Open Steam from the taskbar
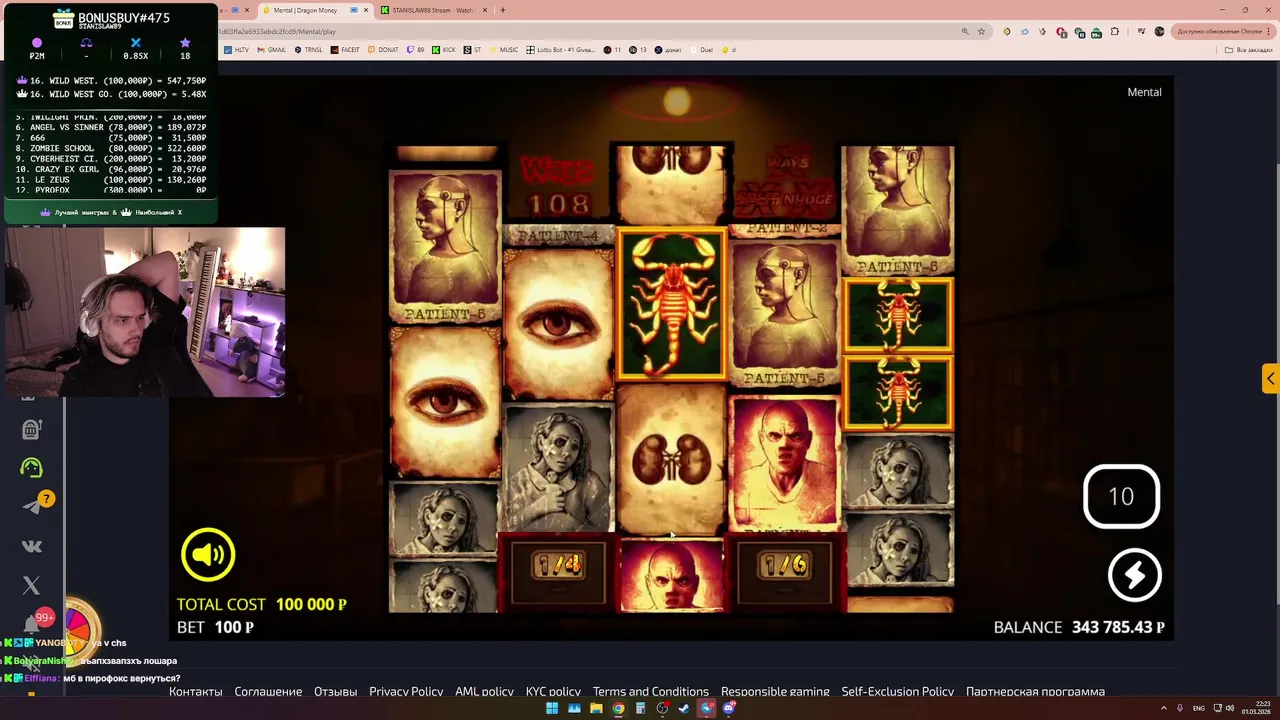This screenshot has height=720, width=1280. click(x=684, y=708)
